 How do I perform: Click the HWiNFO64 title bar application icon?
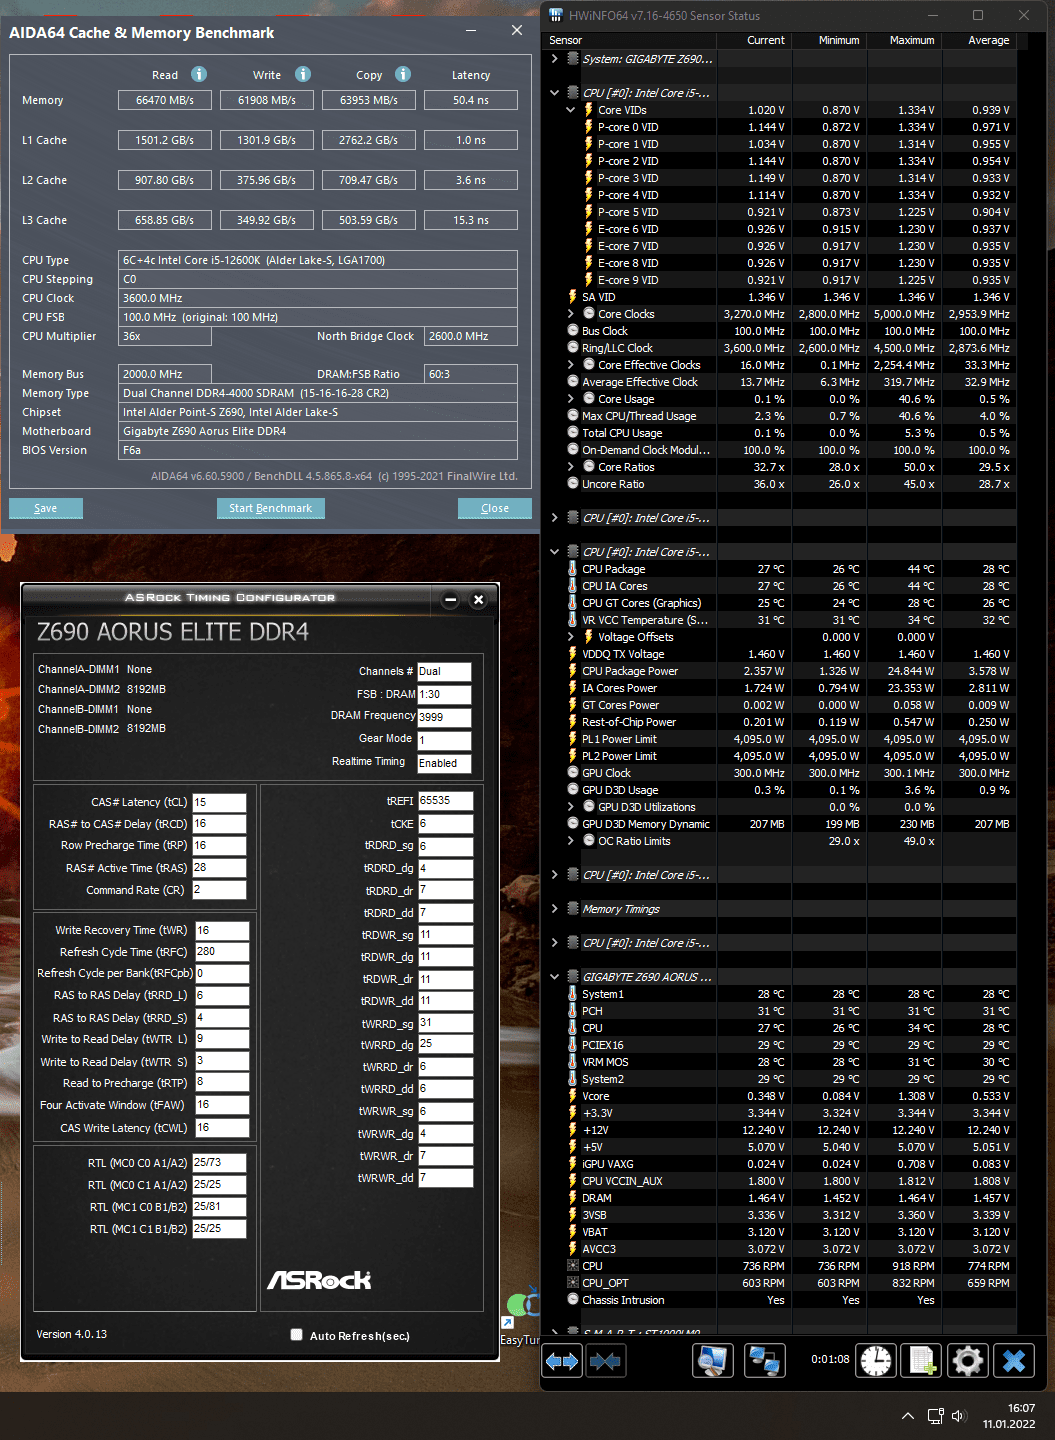[x=556, y=15]
